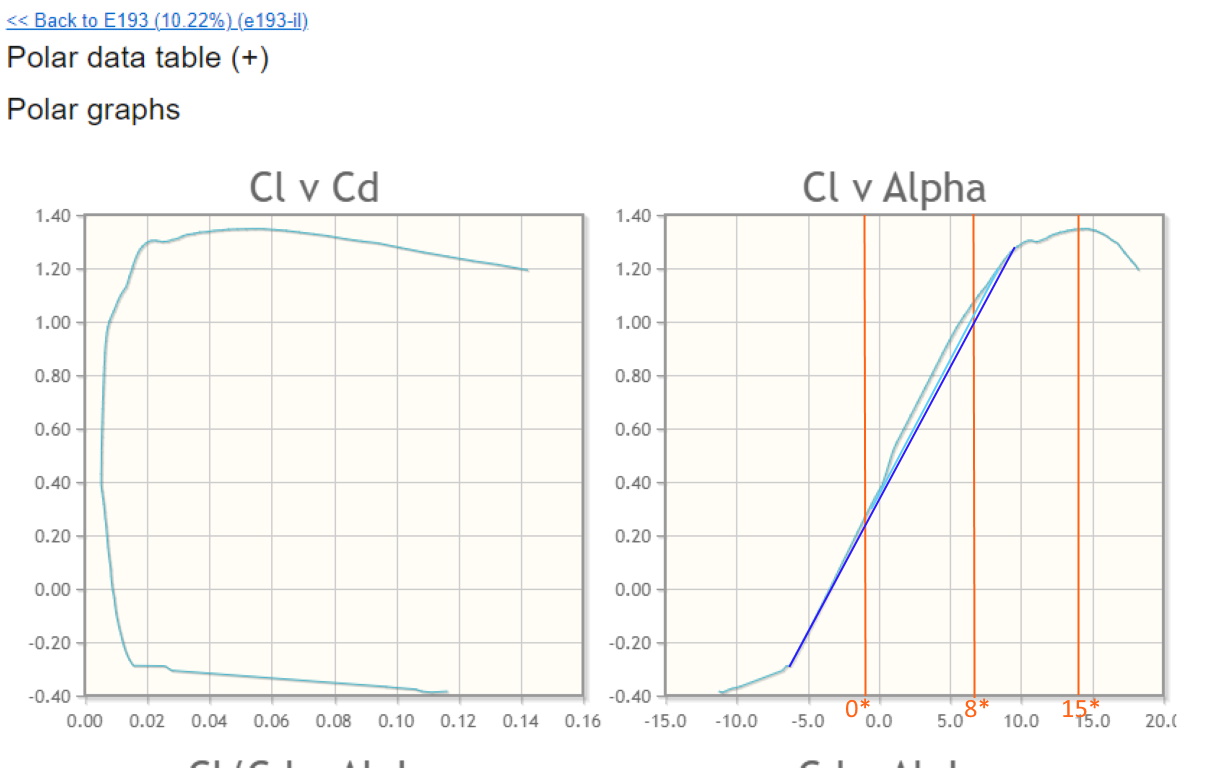The image size is (1207, 768).
Task: Expand the Polar data table section
Action: [x=138, y=58]
